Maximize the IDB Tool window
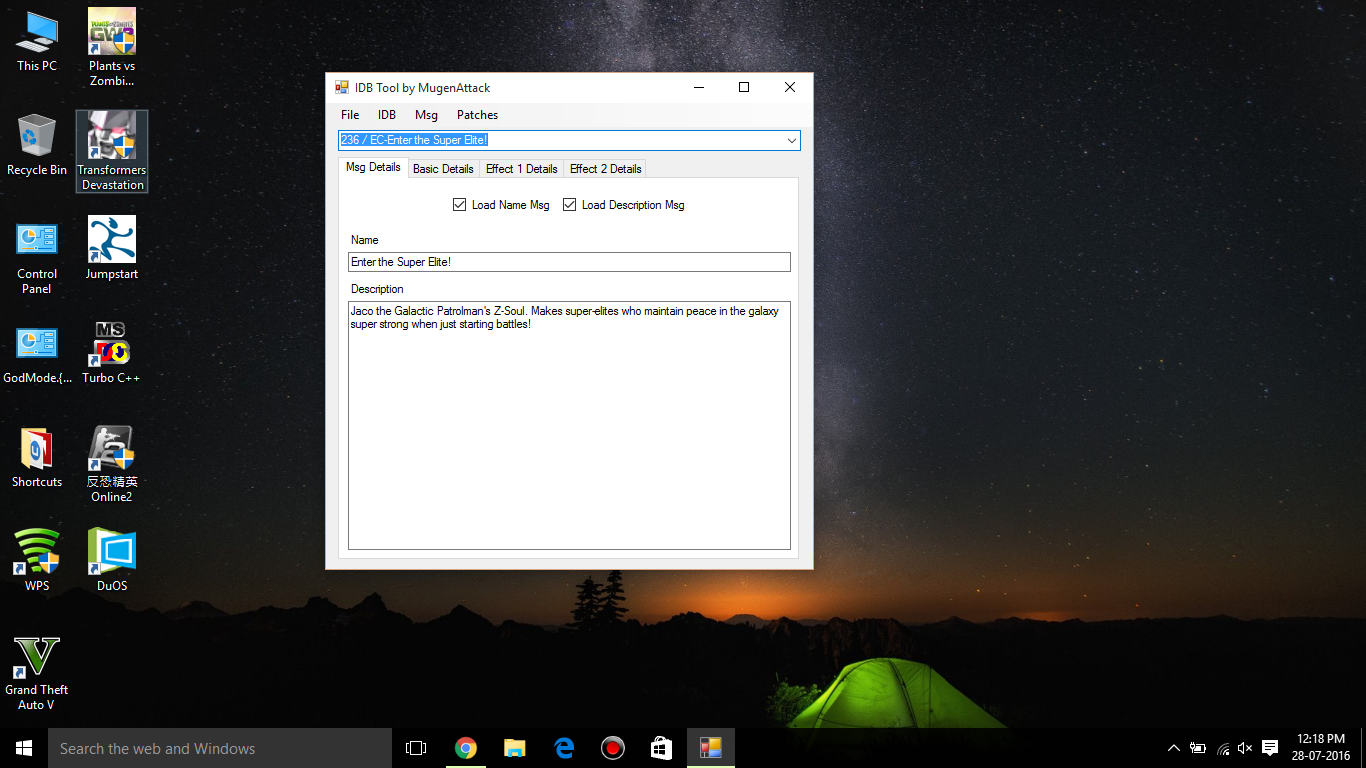This screenshot has height=768, width=1366. pos(744,88)
